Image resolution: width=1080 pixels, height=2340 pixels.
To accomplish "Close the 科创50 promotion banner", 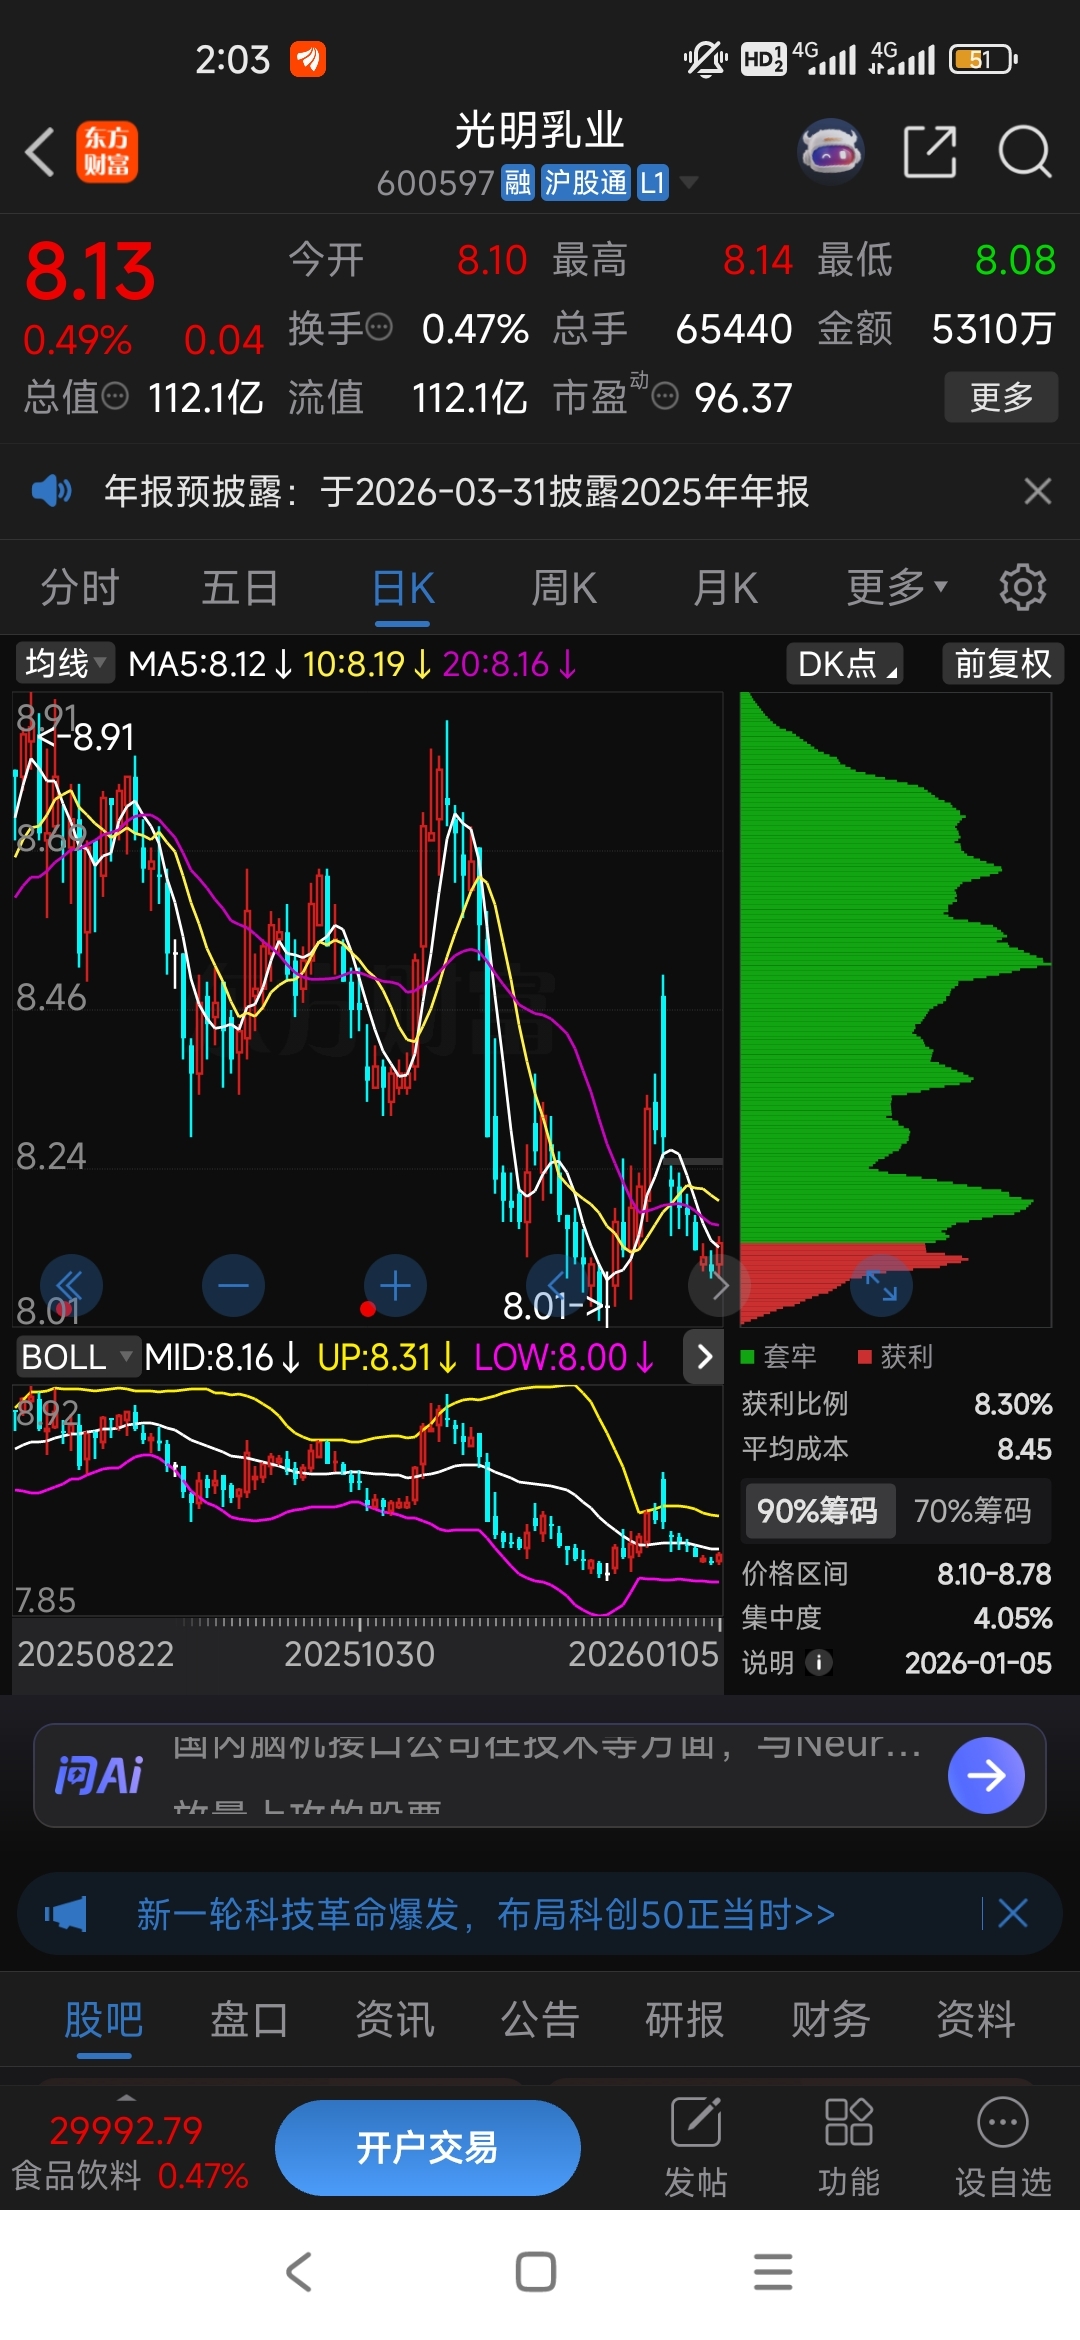I will 1013,1913.
